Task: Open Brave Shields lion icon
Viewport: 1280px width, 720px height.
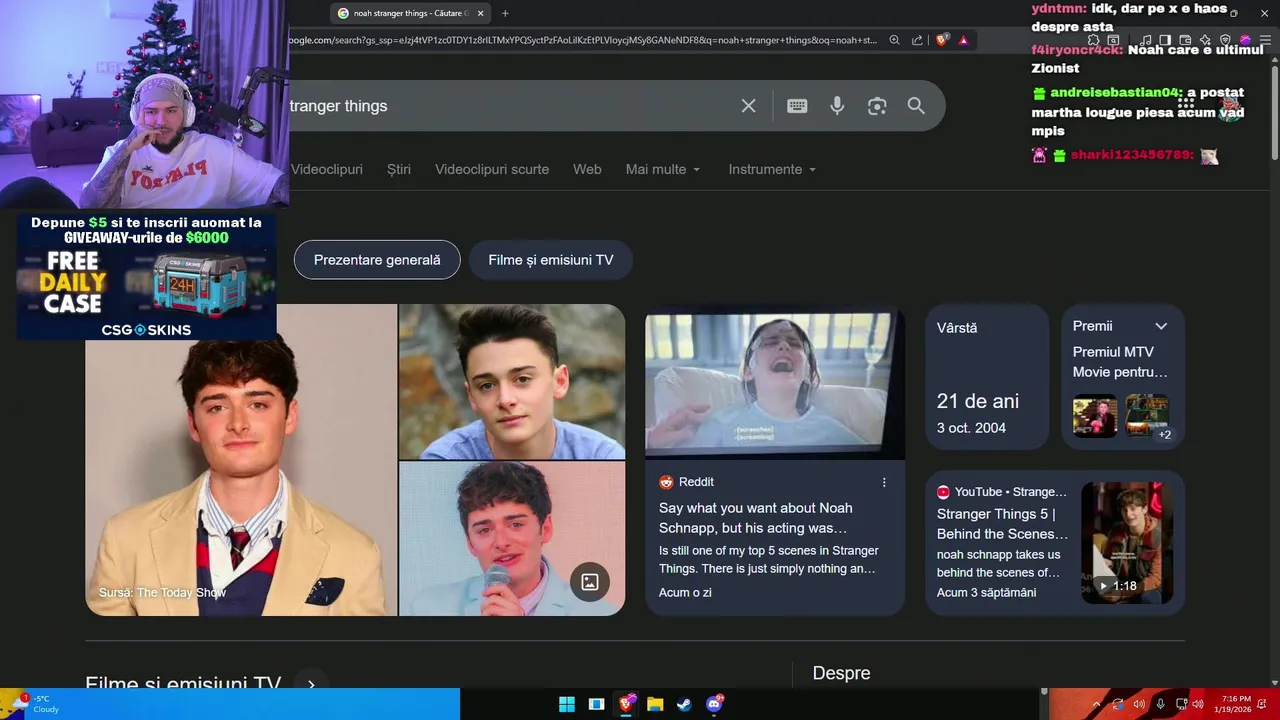Action: (942, 40)
